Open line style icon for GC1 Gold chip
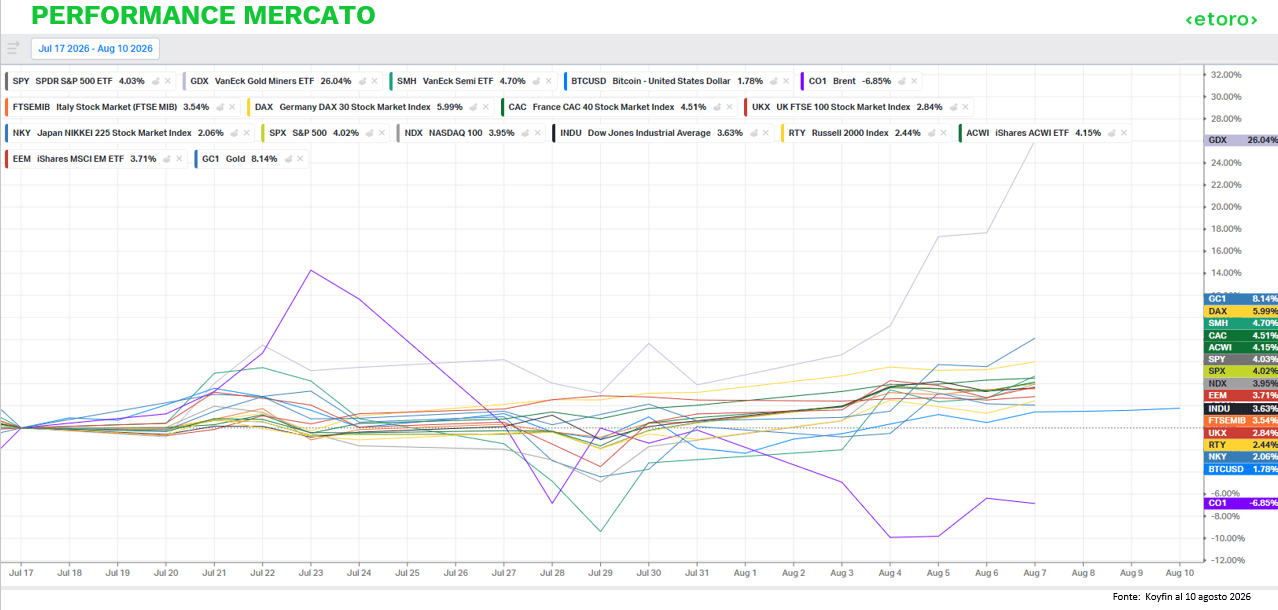The height and width of the screenshot is (610, 1278). point(287,159)
